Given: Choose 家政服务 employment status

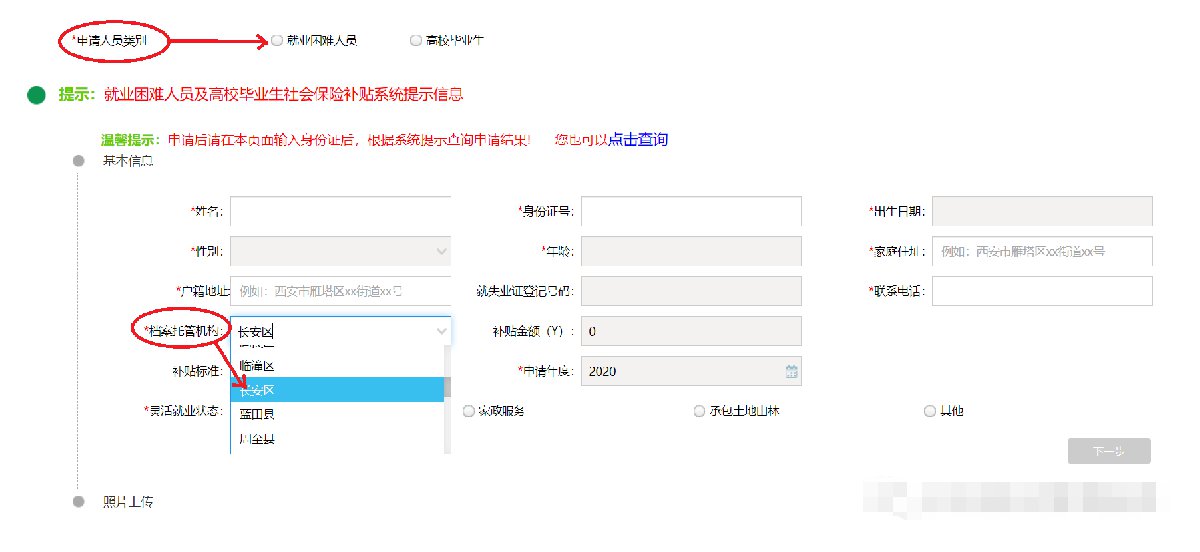Looking at the screenshot, I should pyautogui.click(x=469, y=411).
